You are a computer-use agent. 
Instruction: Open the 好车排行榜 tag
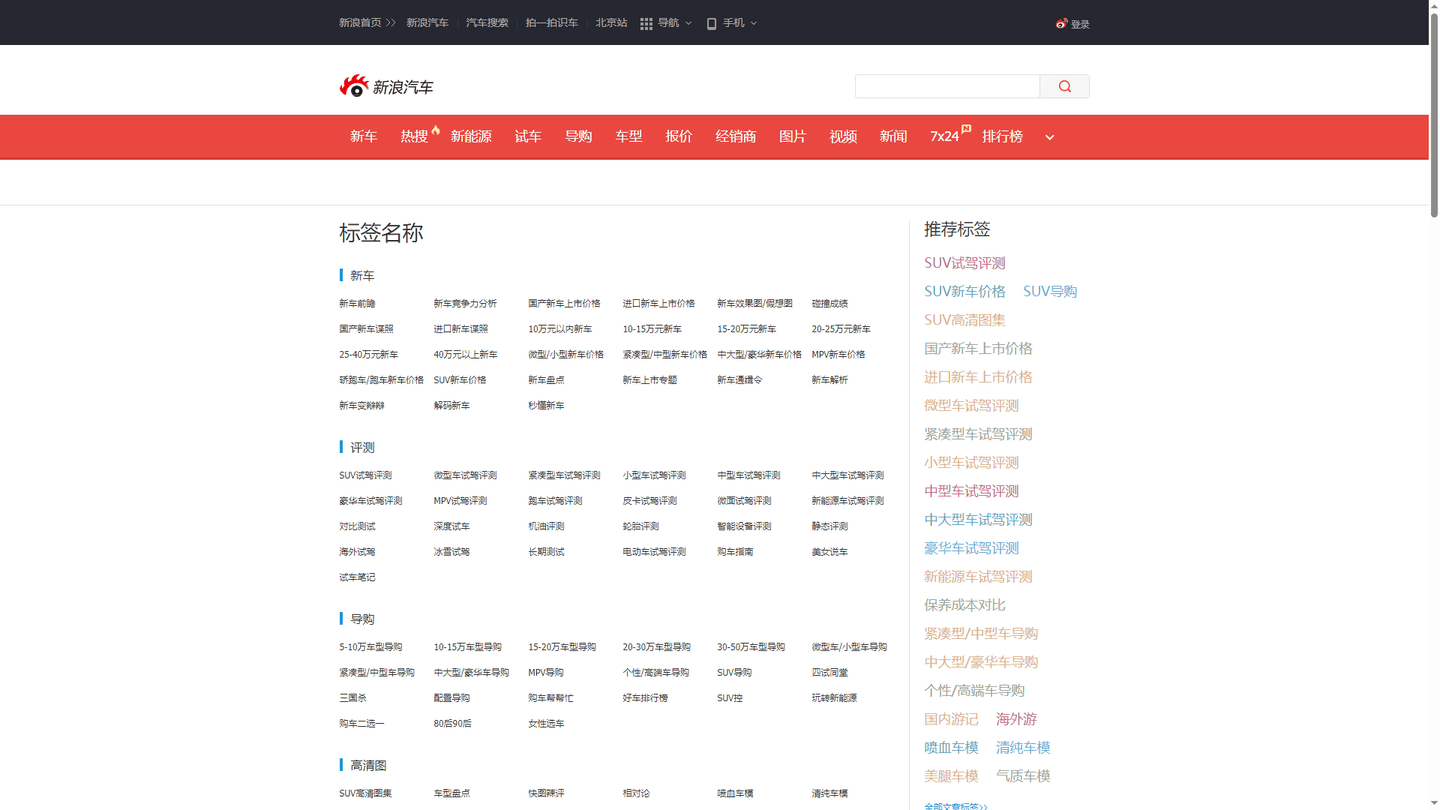point(645,698)
